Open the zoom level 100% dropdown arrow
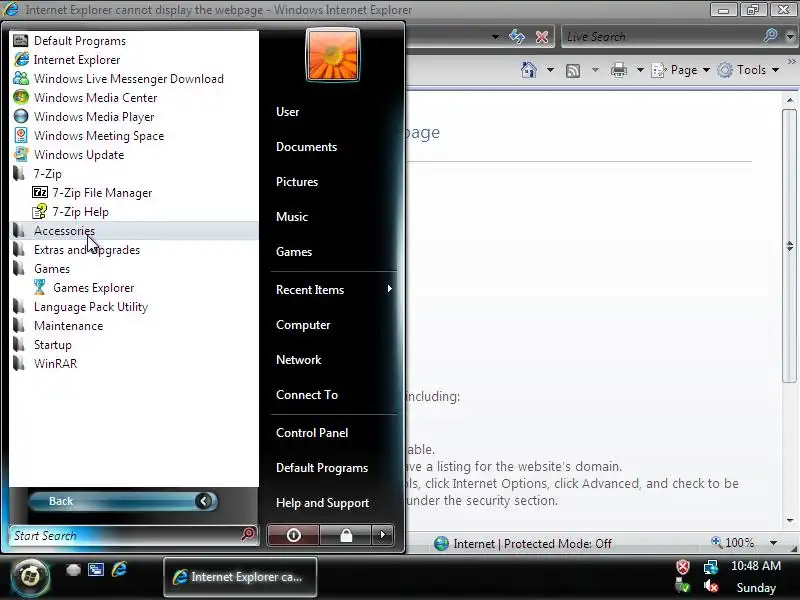This screenshot has width=800, height=600. (773, 543)
